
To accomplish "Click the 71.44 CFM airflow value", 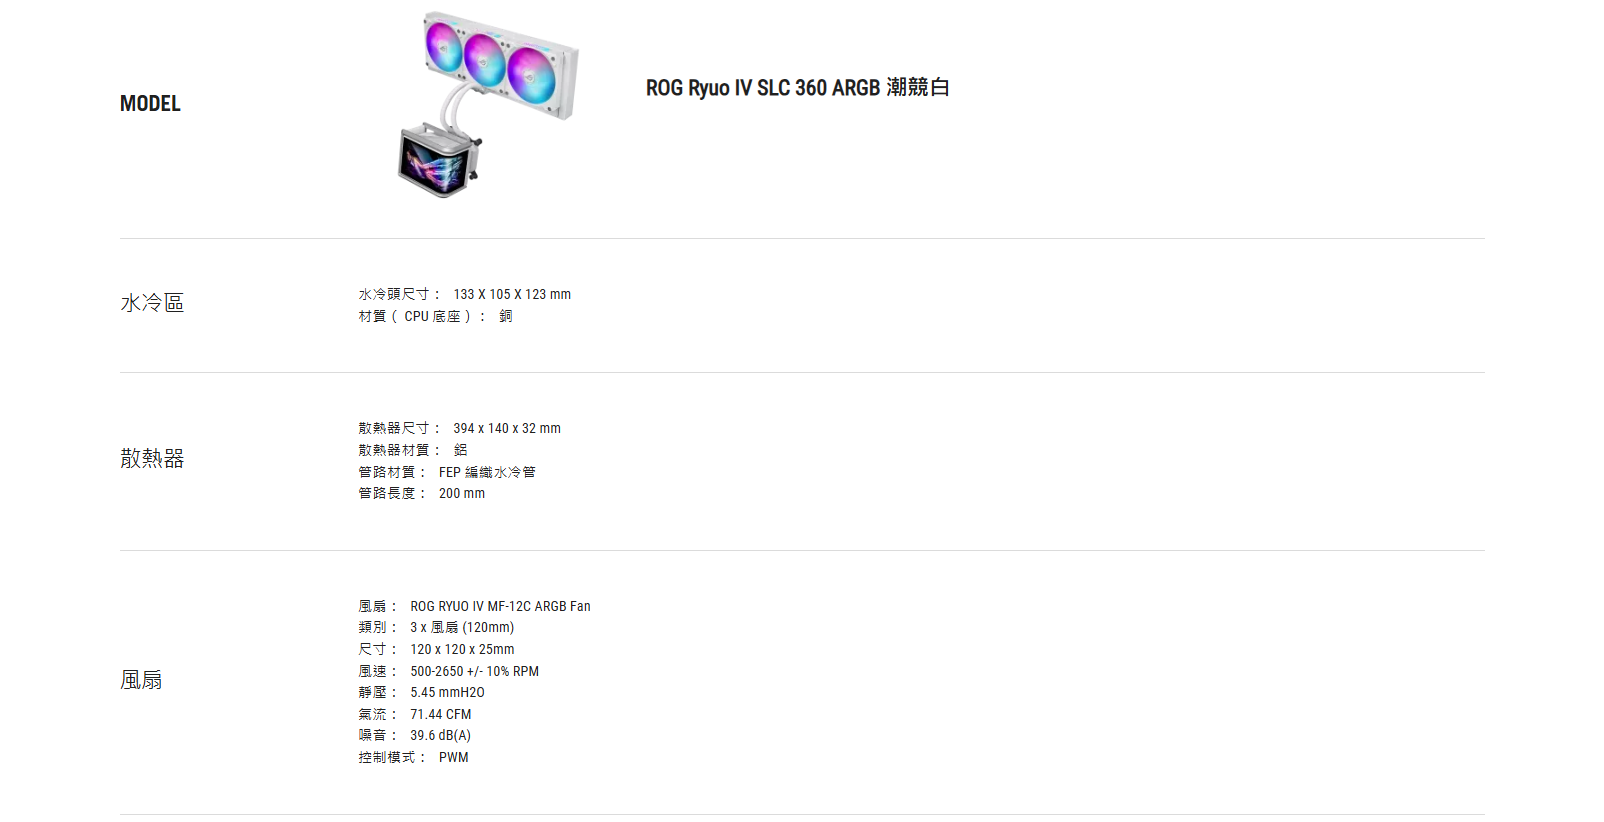I will click(x=440, y=714).
